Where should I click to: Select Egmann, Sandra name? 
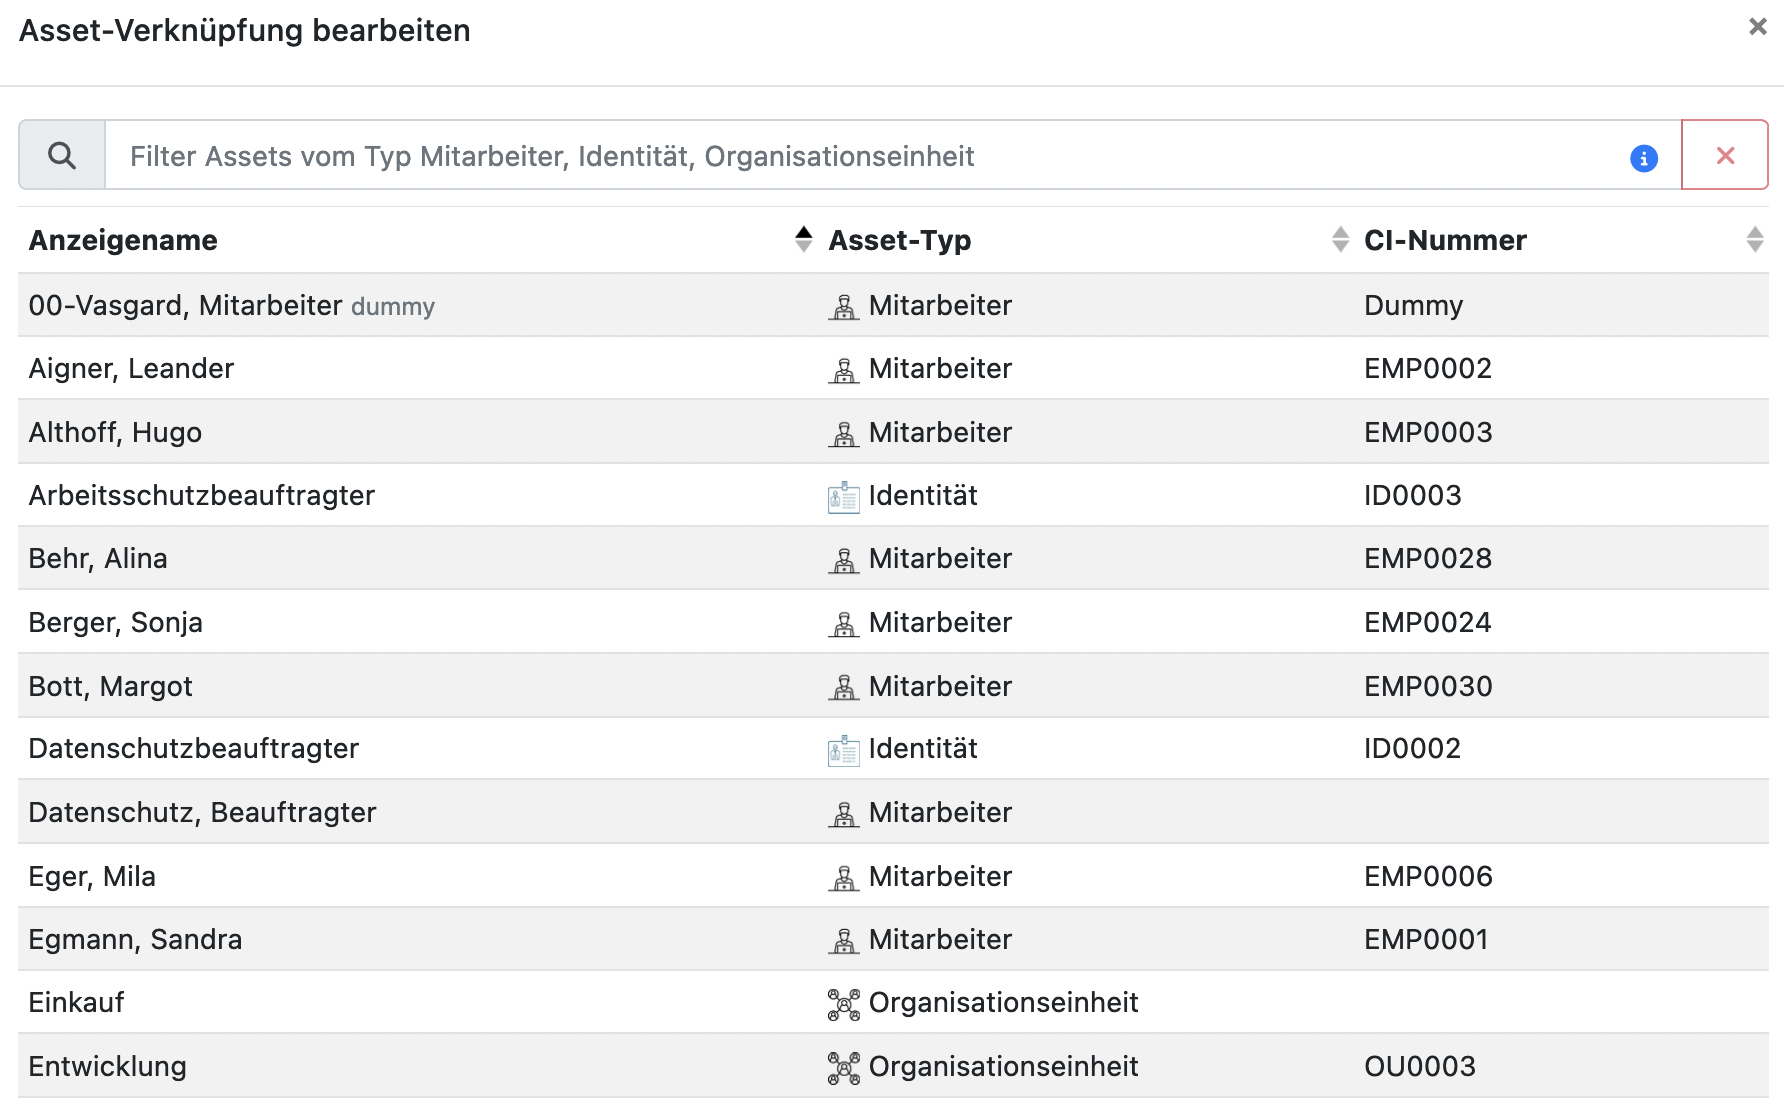[x=136, y=939]
